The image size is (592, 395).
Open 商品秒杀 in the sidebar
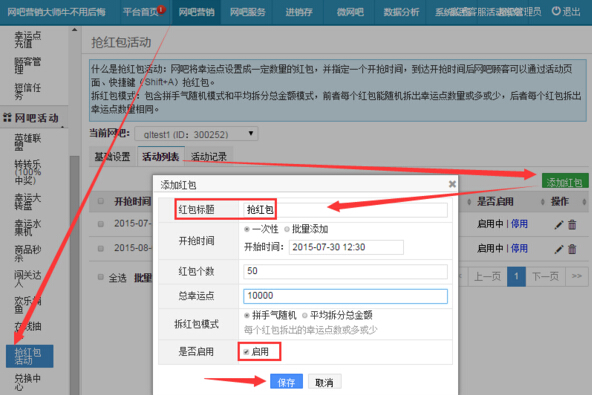point(28,253)
